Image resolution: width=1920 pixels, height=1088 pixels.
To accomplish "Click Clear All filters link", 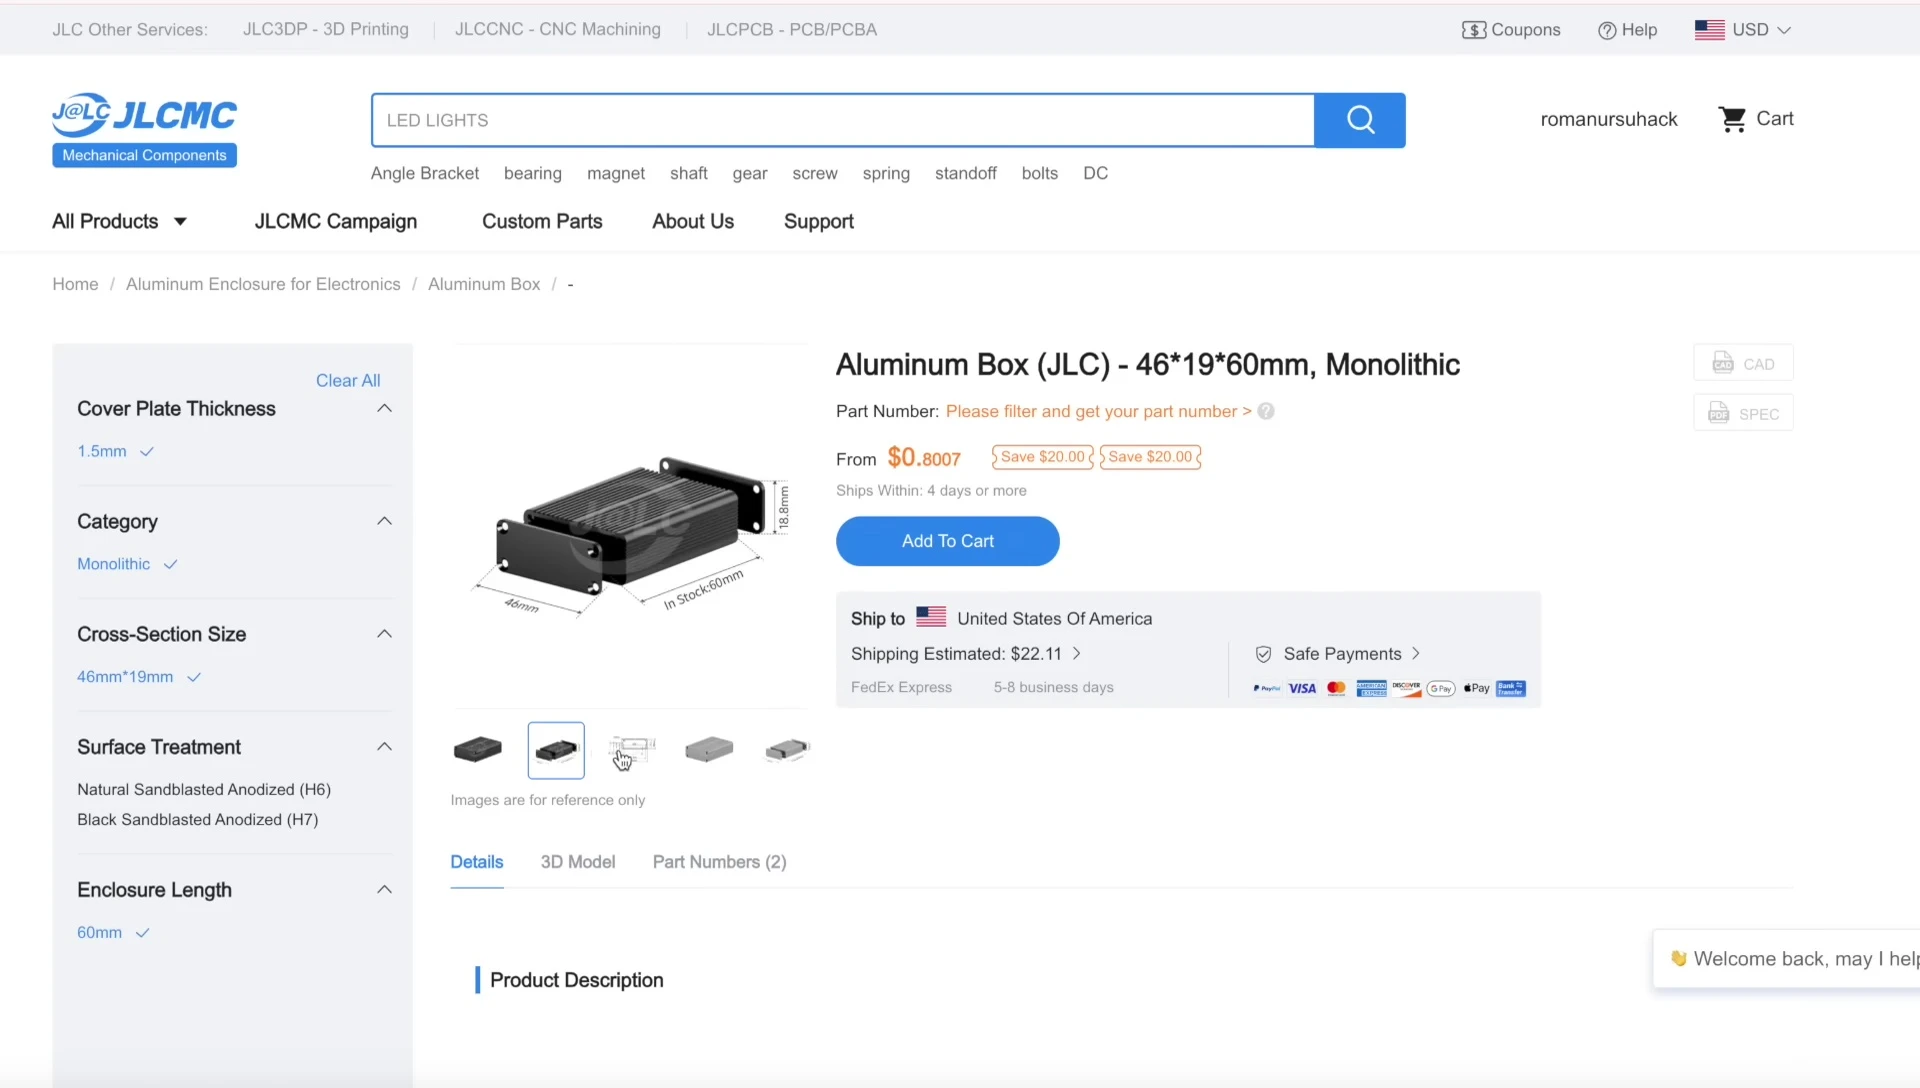I will click(348, 380).
